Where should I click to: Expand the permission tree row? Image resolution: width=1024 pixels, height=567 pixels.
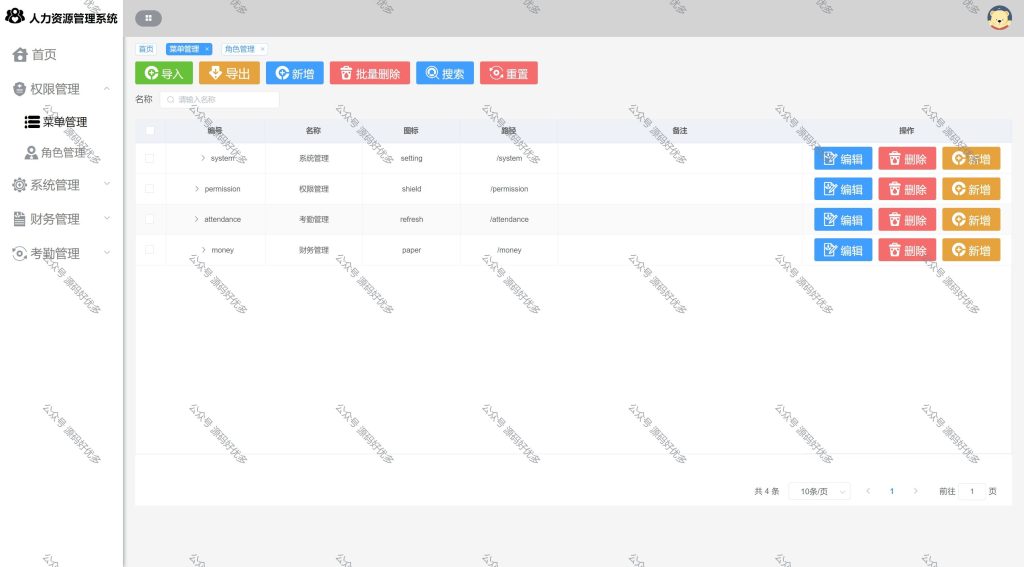click(x=197, y=189)
